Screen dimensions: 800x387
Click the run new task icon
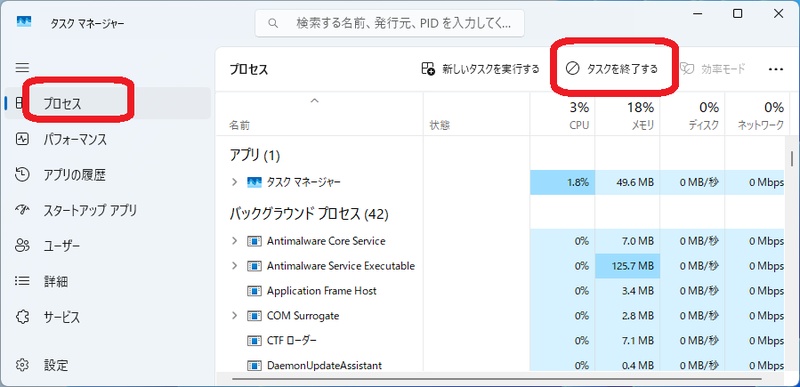coord(428,69)
